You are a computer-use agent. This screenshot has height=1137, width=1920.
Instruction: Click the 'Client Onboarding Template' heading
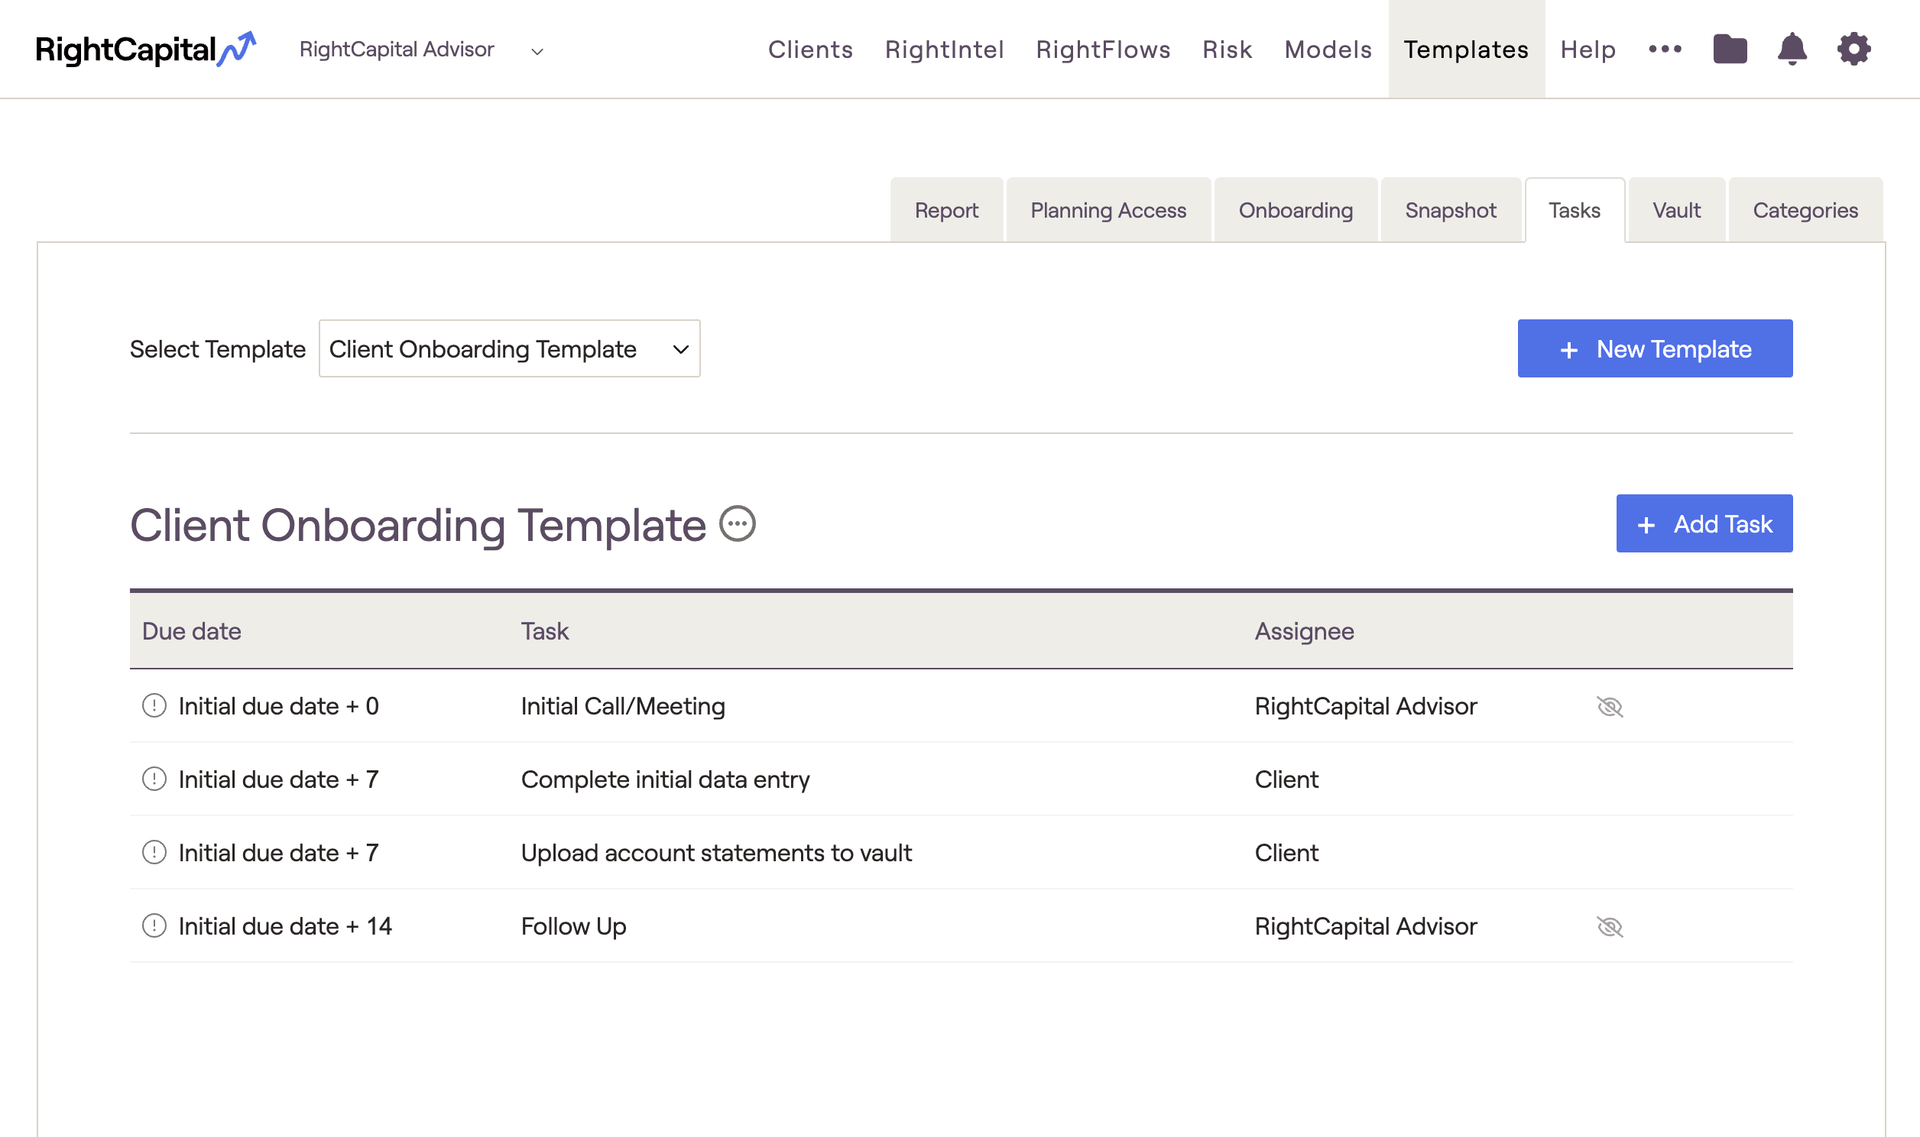(418, 525)
